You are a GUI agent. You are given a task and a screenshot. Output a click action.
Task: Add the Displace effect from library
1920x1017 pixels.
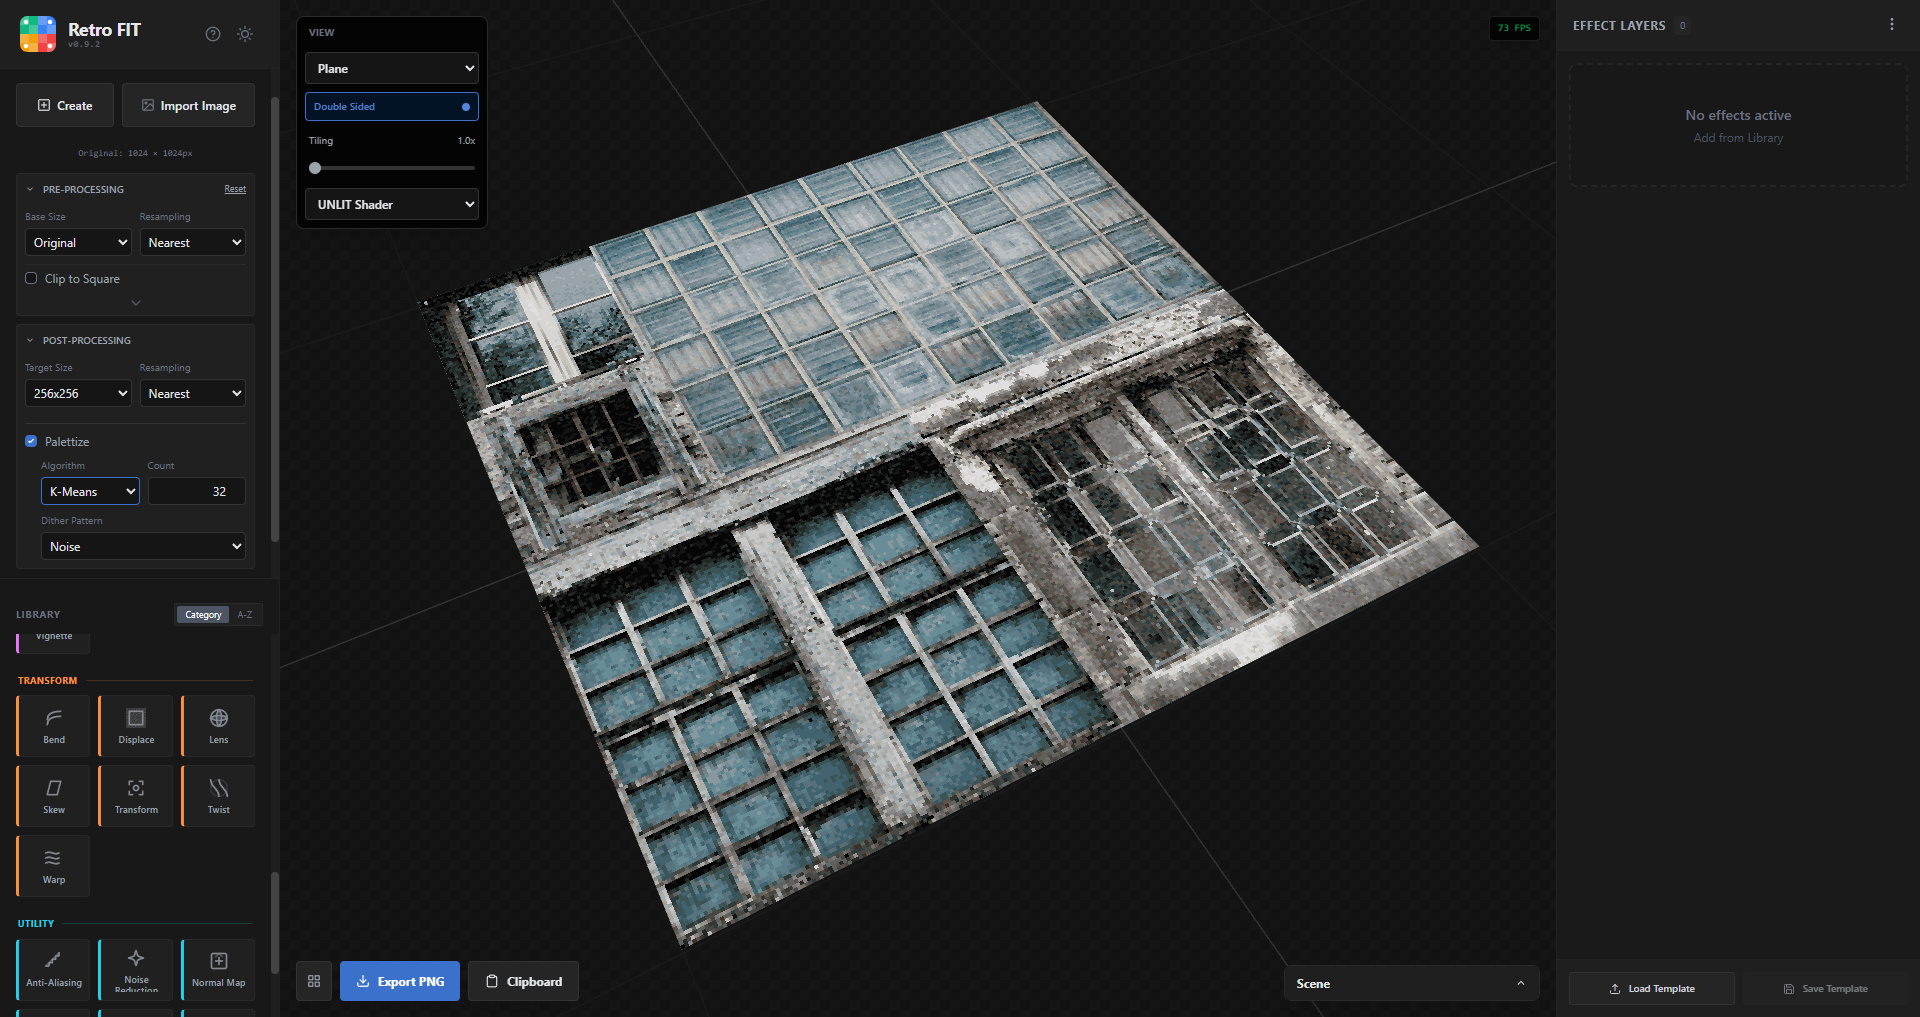pyautogui.click(x=136, y=726)
